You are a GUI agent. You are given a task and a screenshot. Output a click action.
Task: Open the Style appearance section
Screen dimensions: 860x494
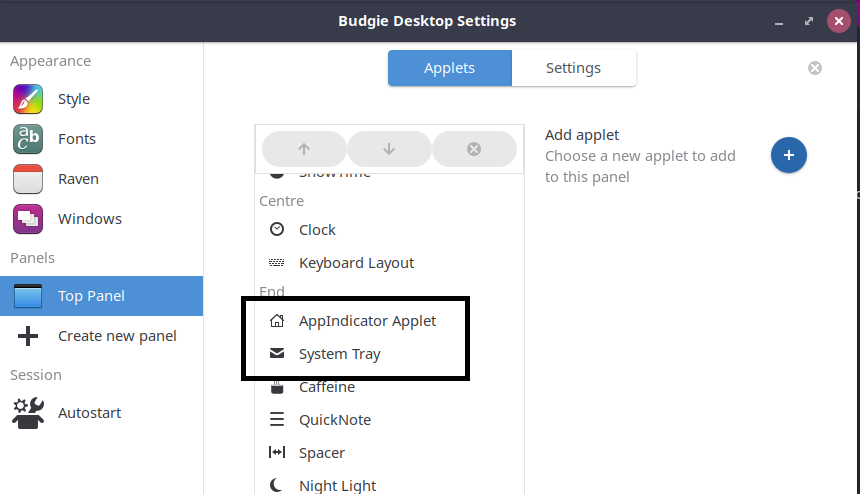pos(73,99)
